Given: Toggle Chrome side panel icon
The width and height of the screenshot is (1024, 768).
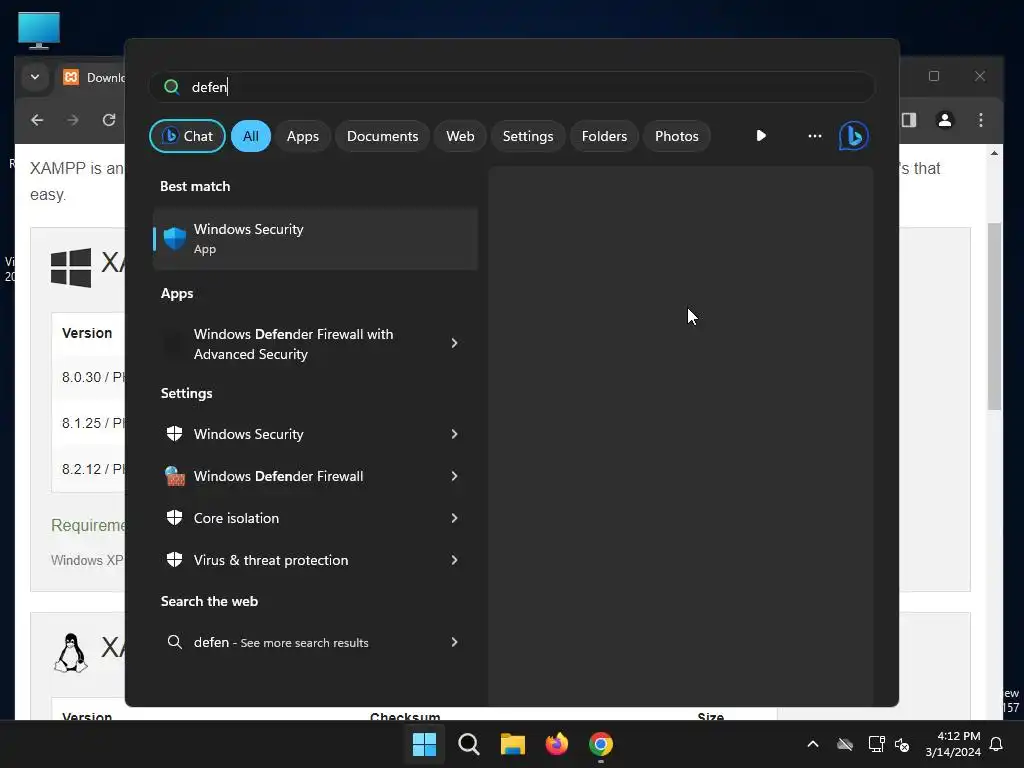Looking at the screenshot, I should [x=909, y=120].
